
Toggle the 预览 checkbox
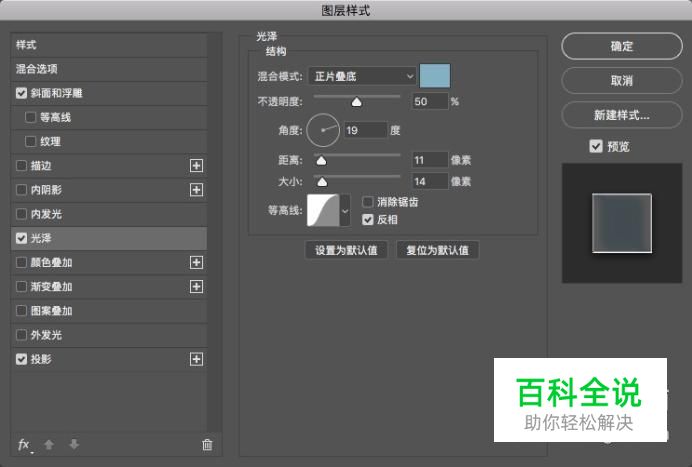click(596, 146)
